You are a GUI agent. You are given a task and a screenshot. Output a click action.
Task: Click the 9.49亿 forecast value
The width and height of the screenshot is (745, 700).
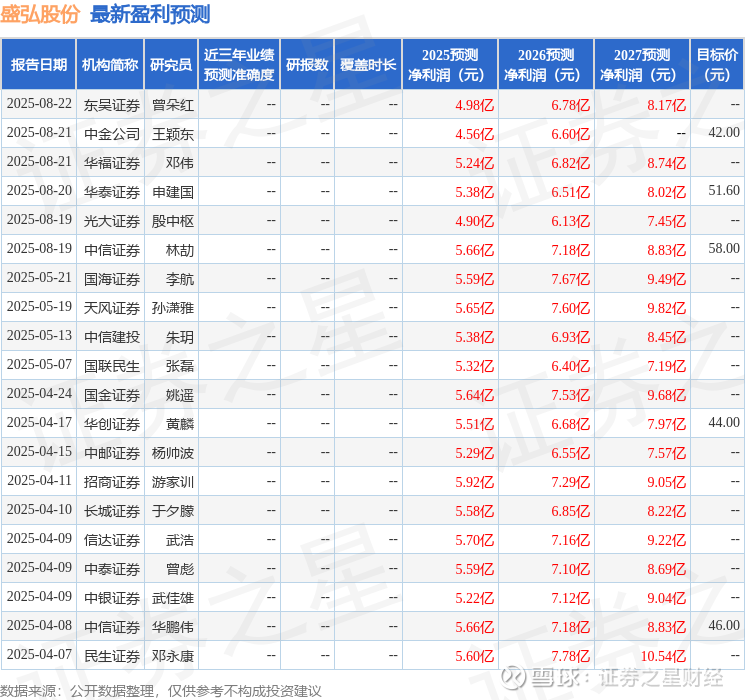click(x=667, y=279)
